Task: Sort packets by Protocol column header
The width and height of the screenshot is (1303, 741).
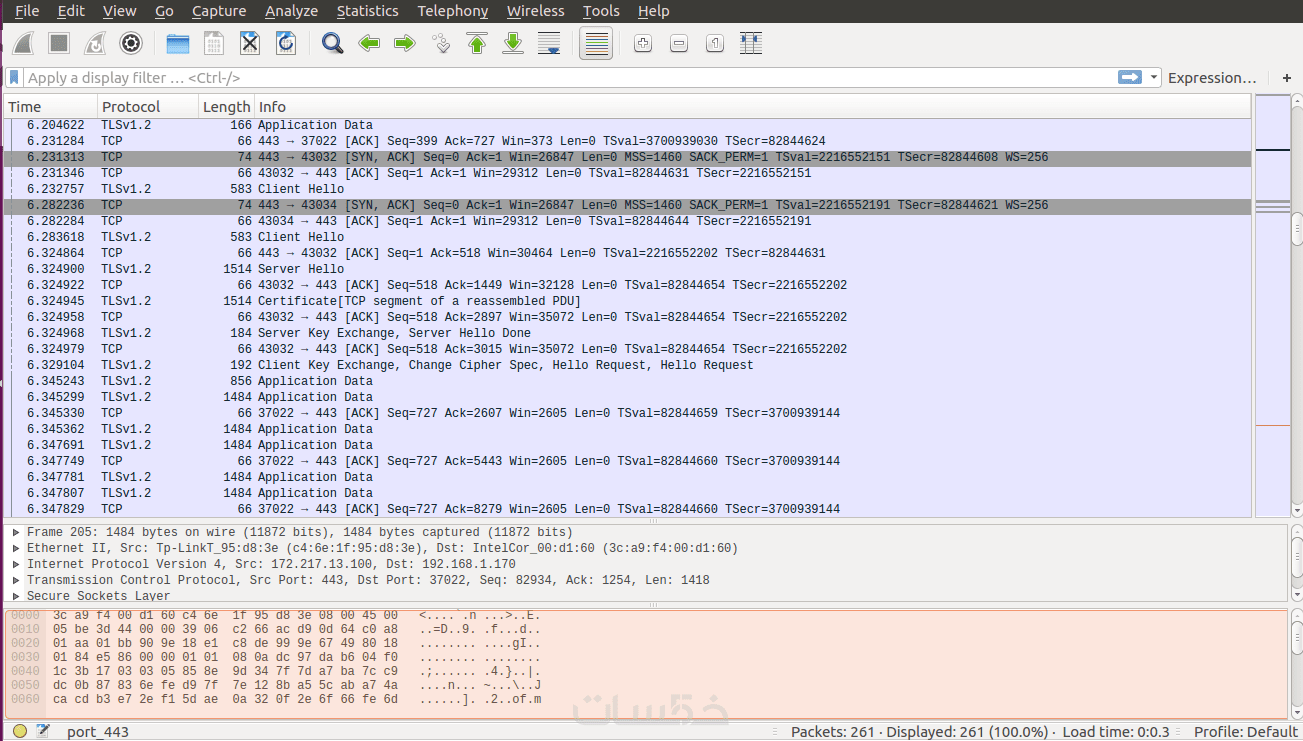Action: 148,107
